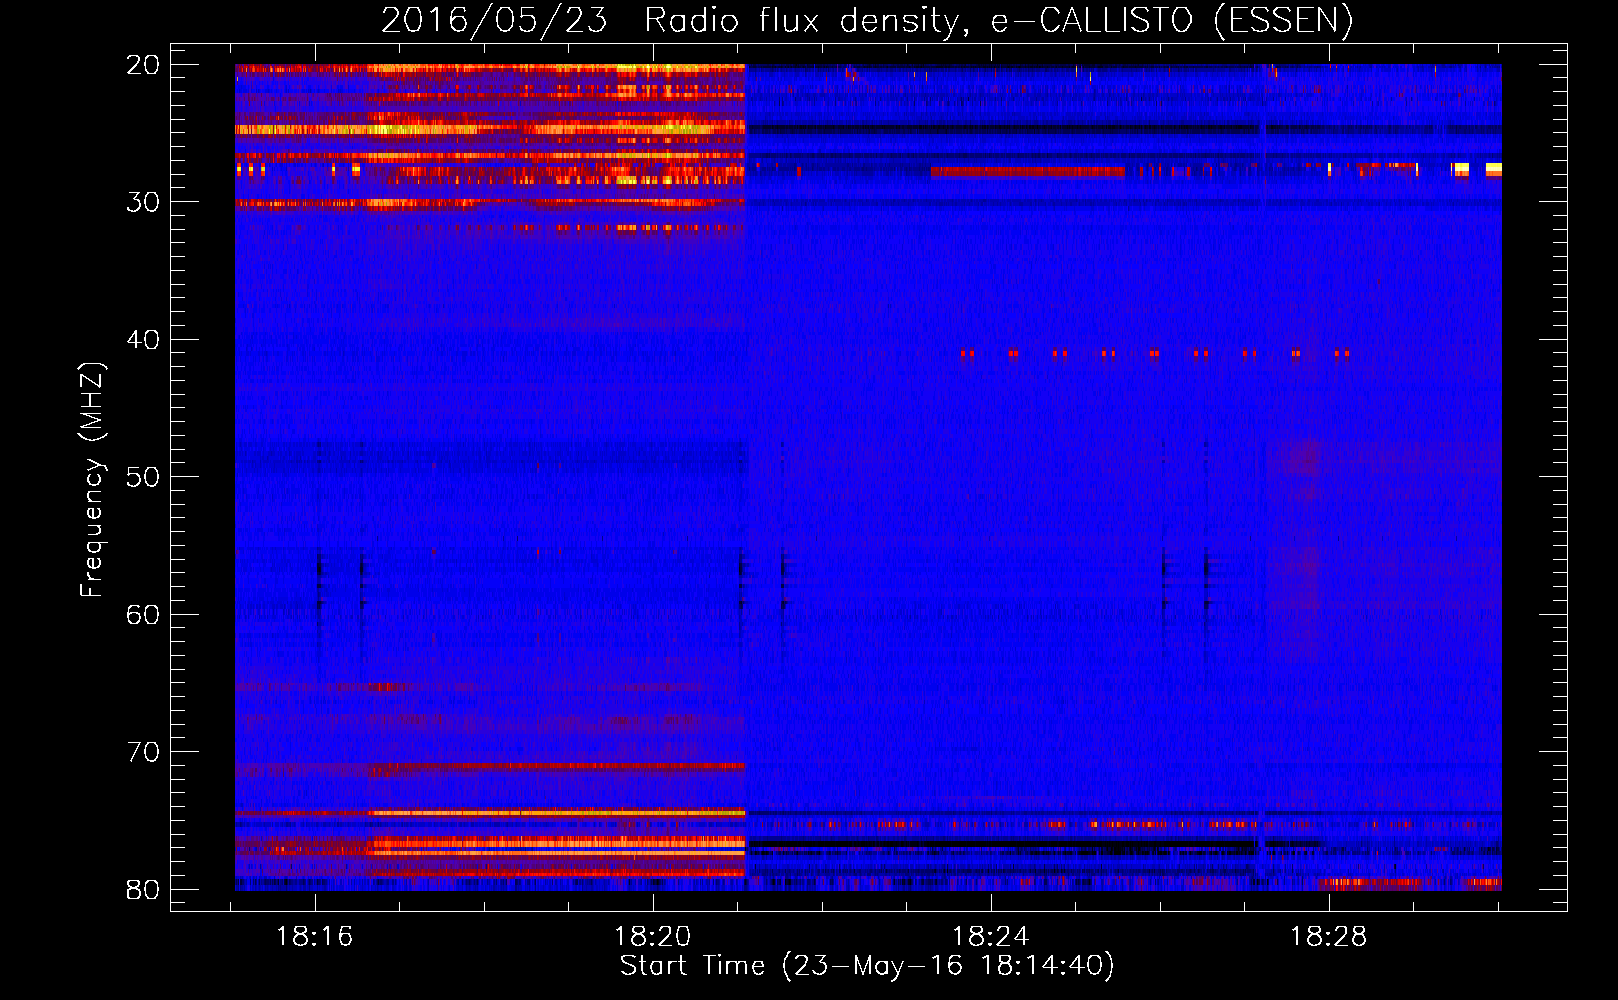
Task: Click the 60 frequency tick label
Action: click(x=143, y=615)
